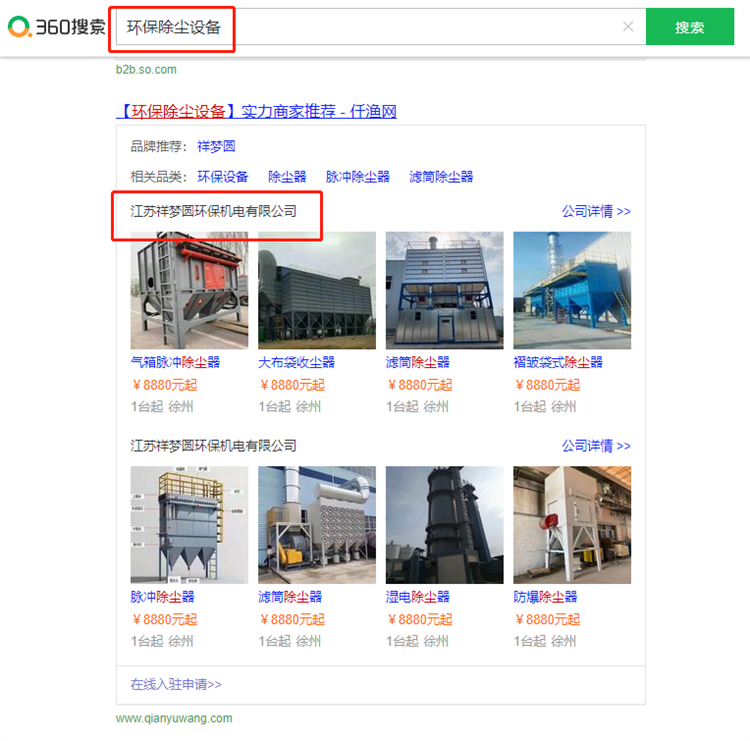
Task: Select the 祥梦圆 brand recommendation link
Action: (x=216, y=146)
